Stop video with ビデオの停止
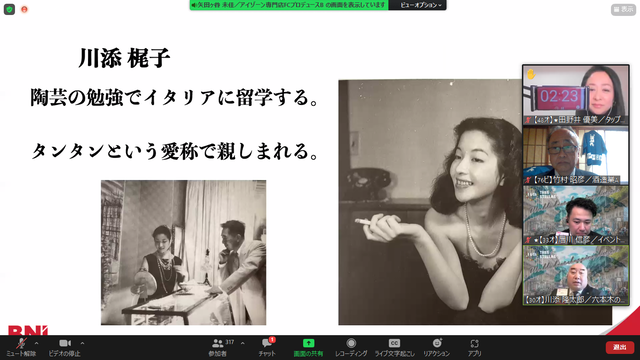Image resolution: width=640 pixels, height=360 pixels. coord(64,348)
